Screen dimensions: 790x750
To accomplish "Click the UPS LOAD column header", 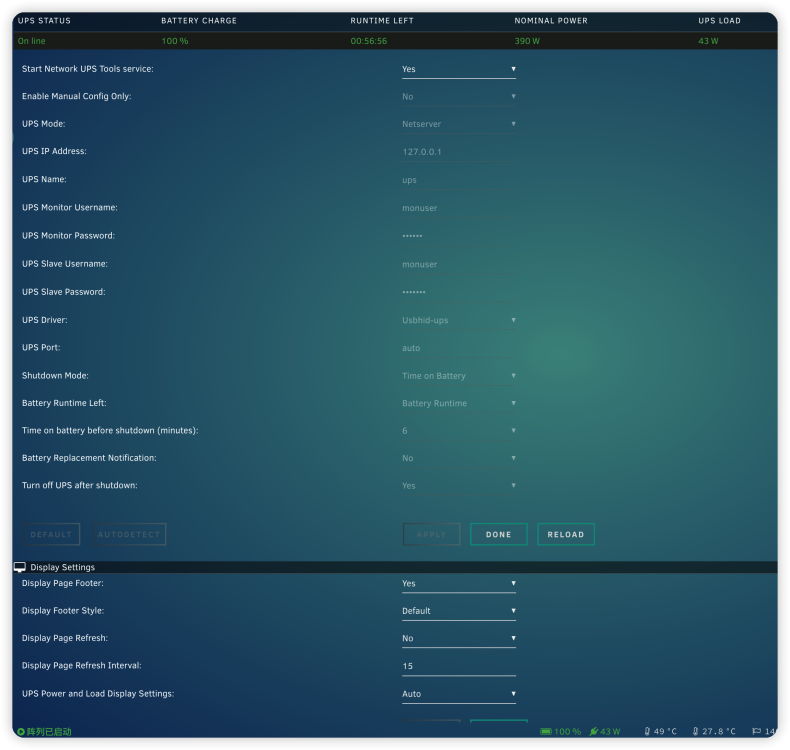I will tap(719, 21).
